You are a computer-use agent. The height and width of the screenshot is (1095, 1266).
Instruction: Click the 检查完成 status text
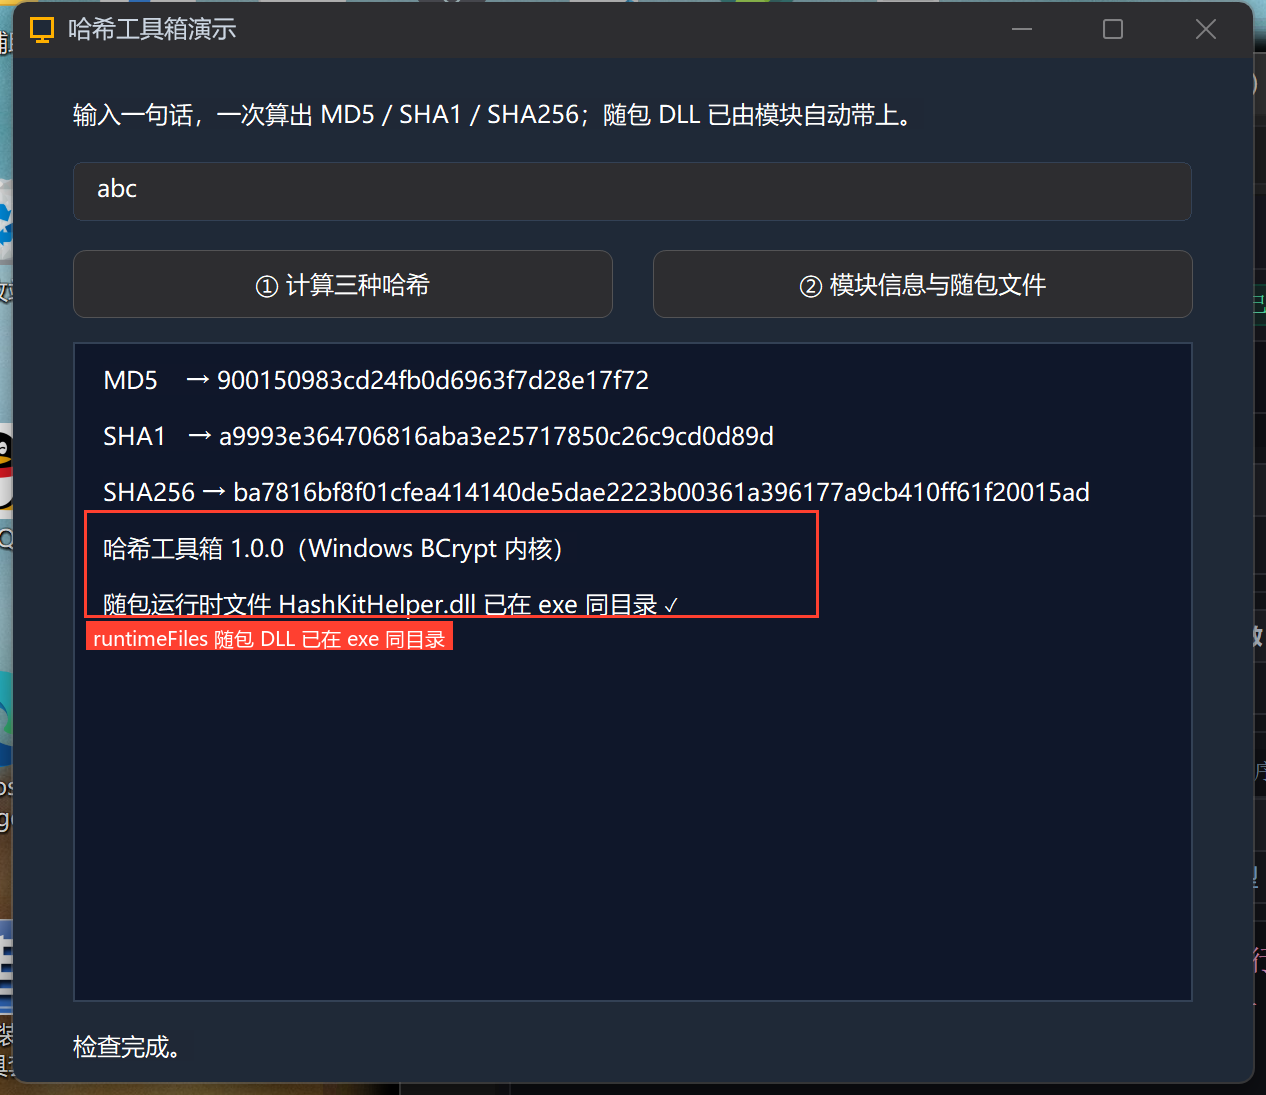click(127, 1047)
